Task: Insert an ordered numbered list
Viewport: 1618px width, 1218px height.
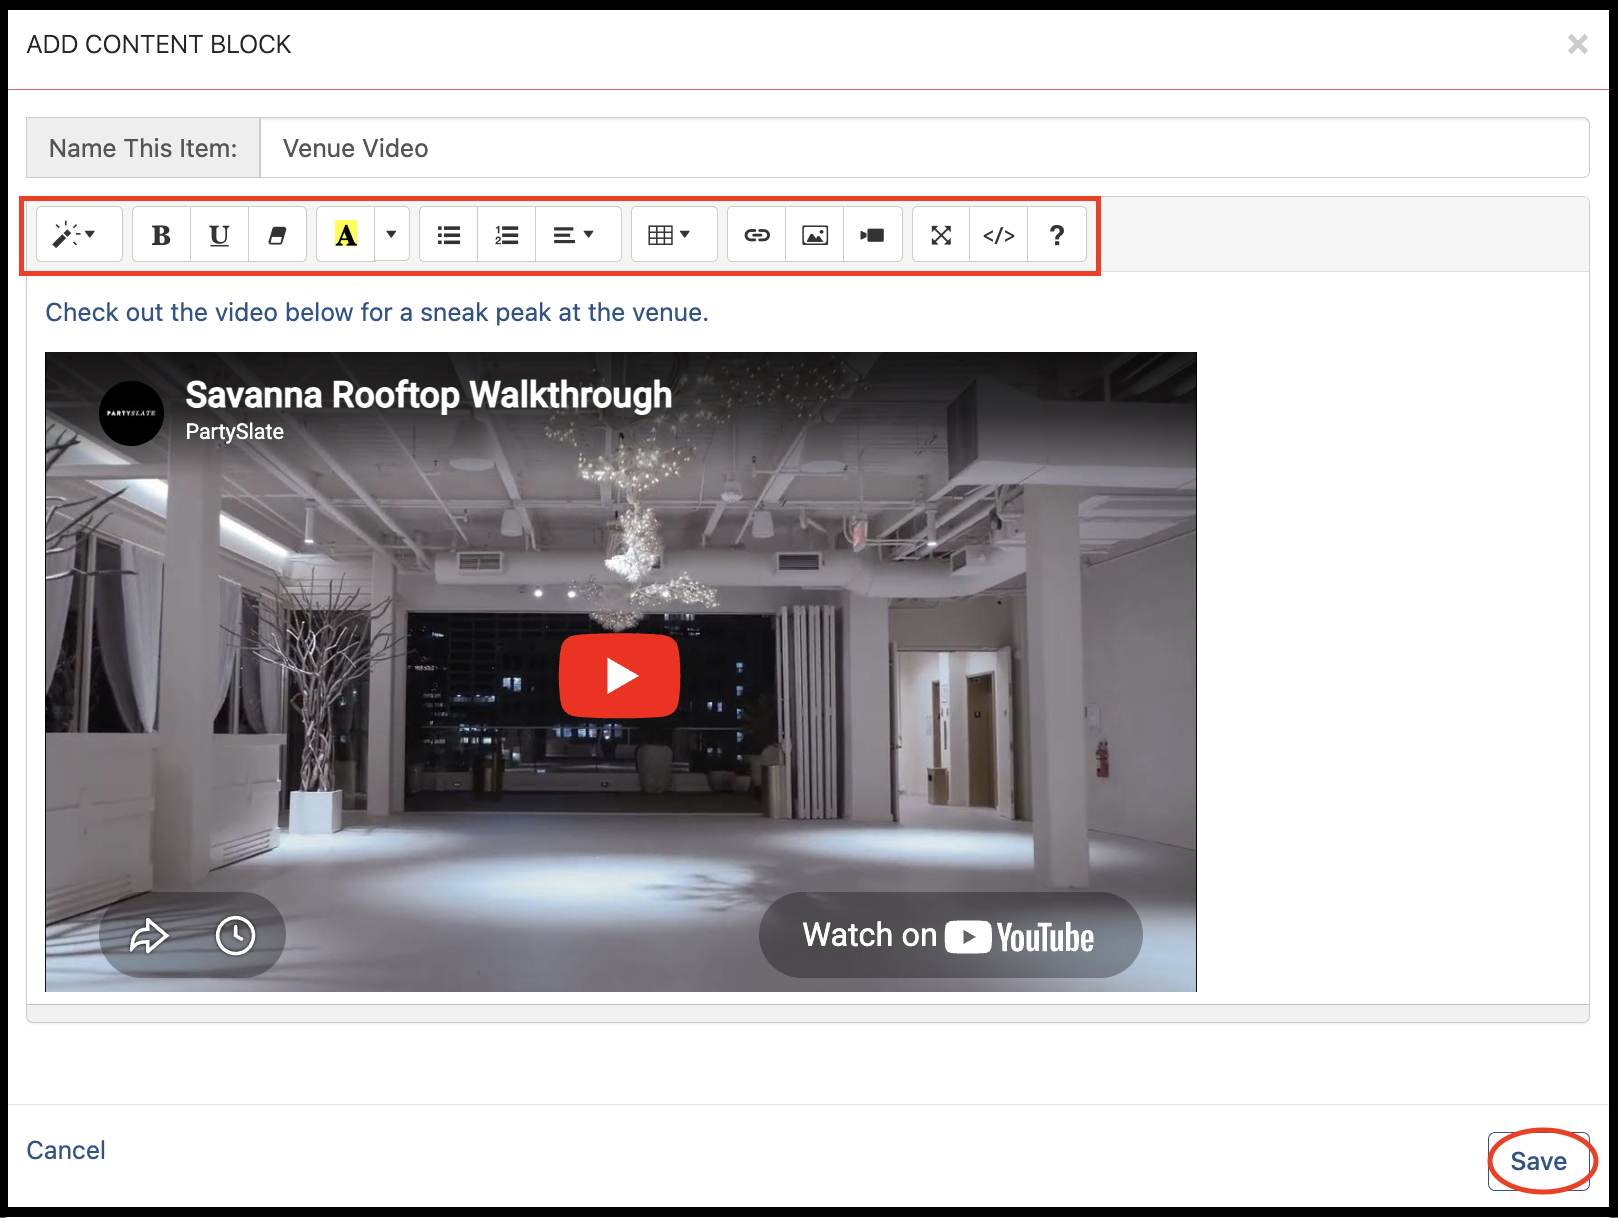Action: point(507,235)
